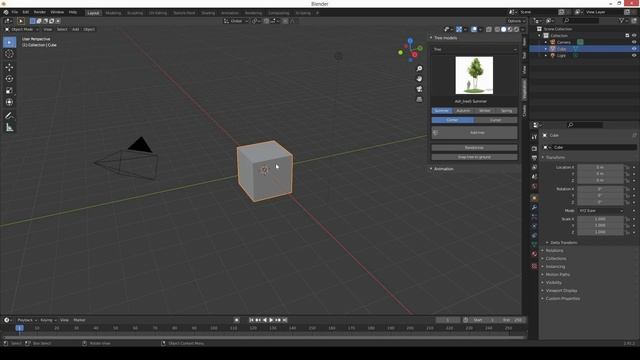
Task: Open the World properties tab icon
Action: [534, 187]
